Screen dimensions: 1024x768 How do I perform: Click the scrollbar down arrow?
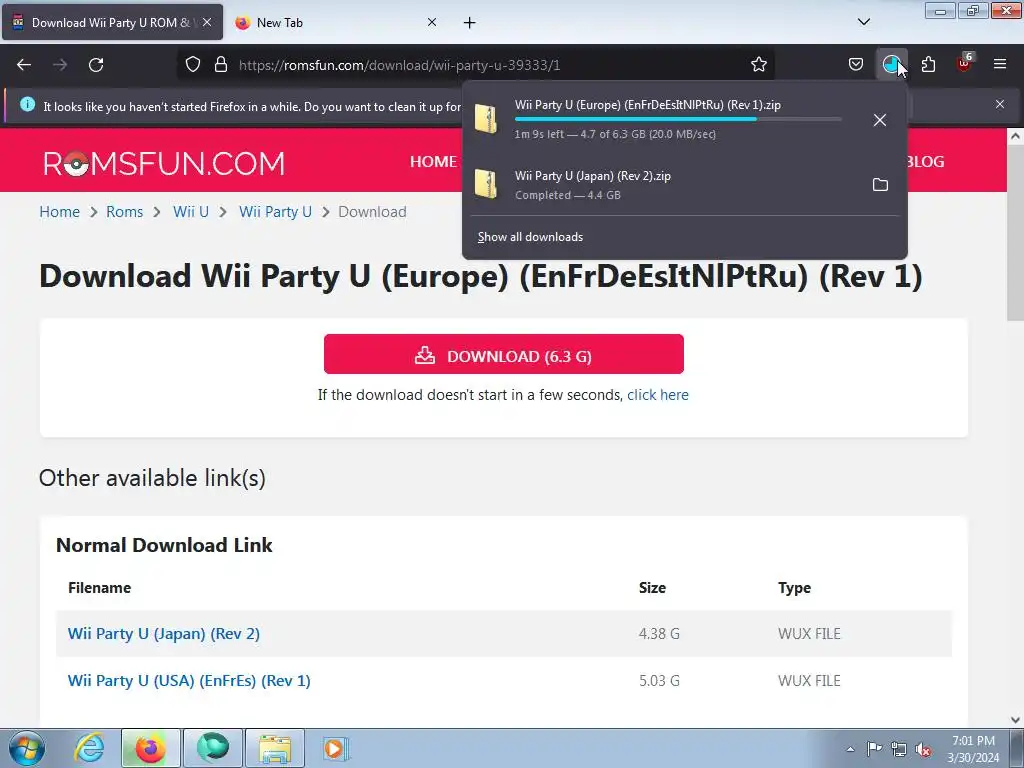[x=1014, y=720]
